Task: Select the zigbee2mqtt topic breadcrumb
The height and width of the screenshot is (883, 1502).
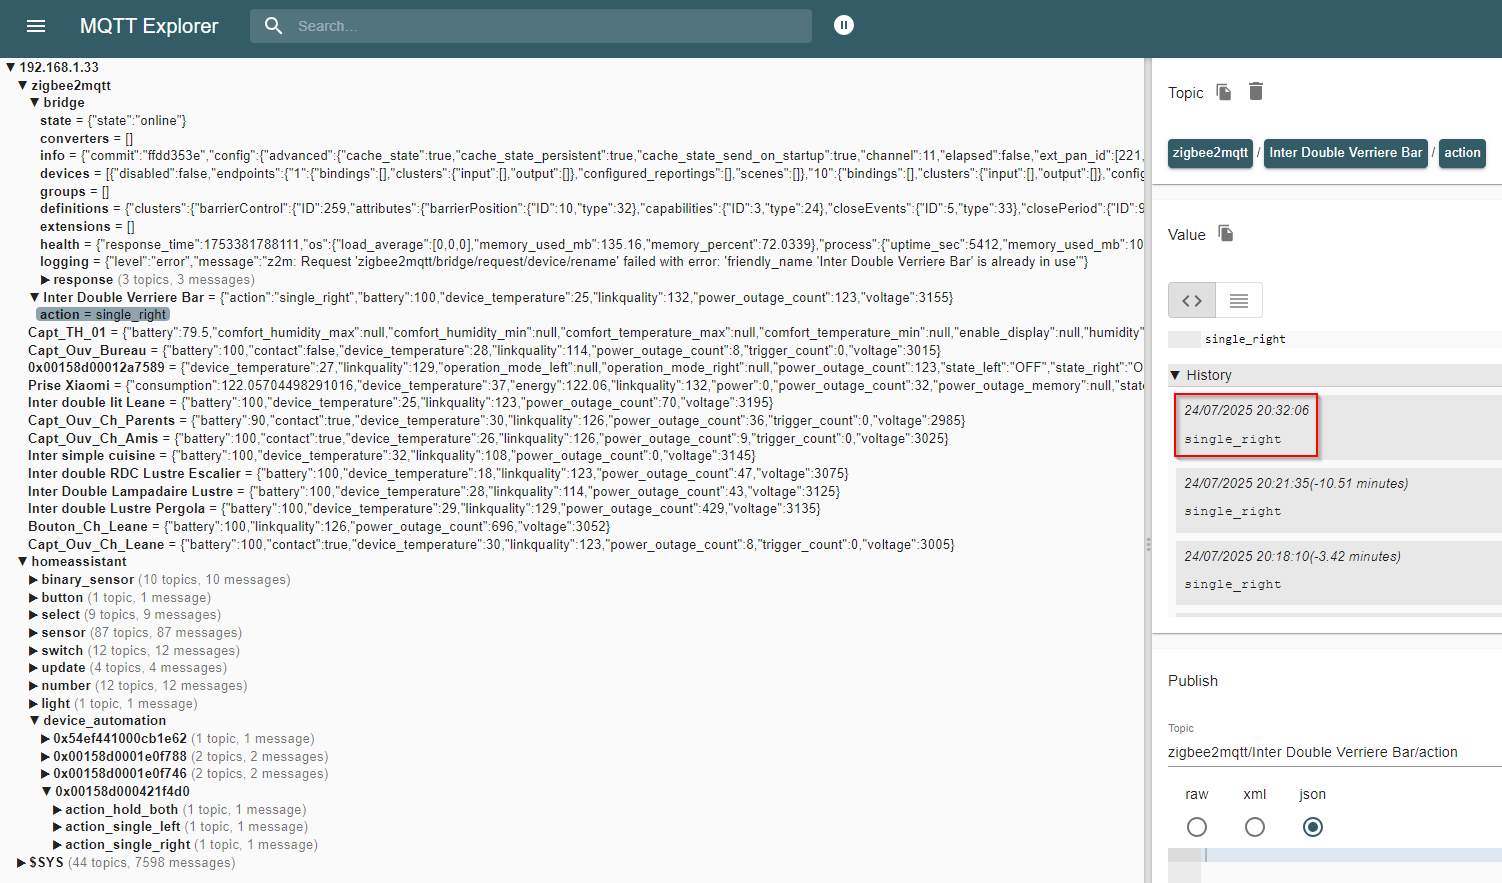Action: pos(1210,153)
